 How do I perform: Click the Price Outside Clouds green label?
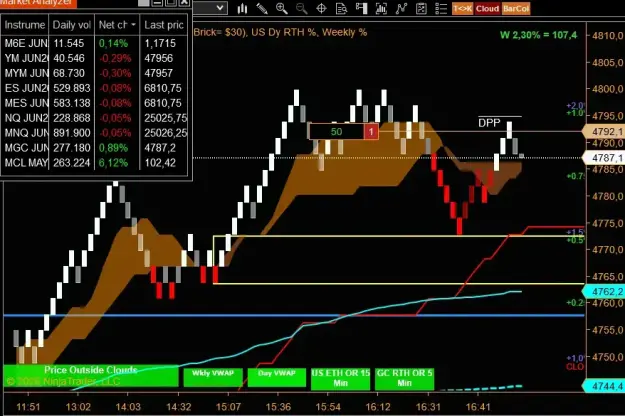[91, 375]
